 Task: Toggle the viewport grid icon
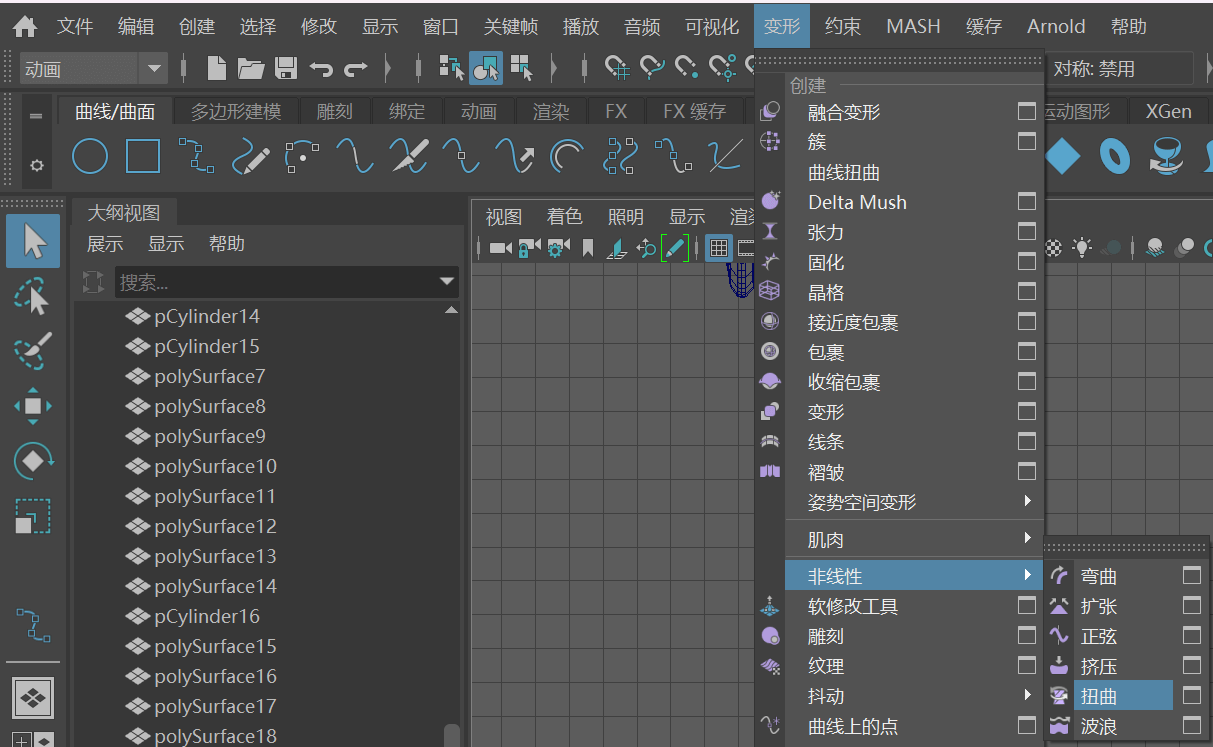tap(718, 247)
